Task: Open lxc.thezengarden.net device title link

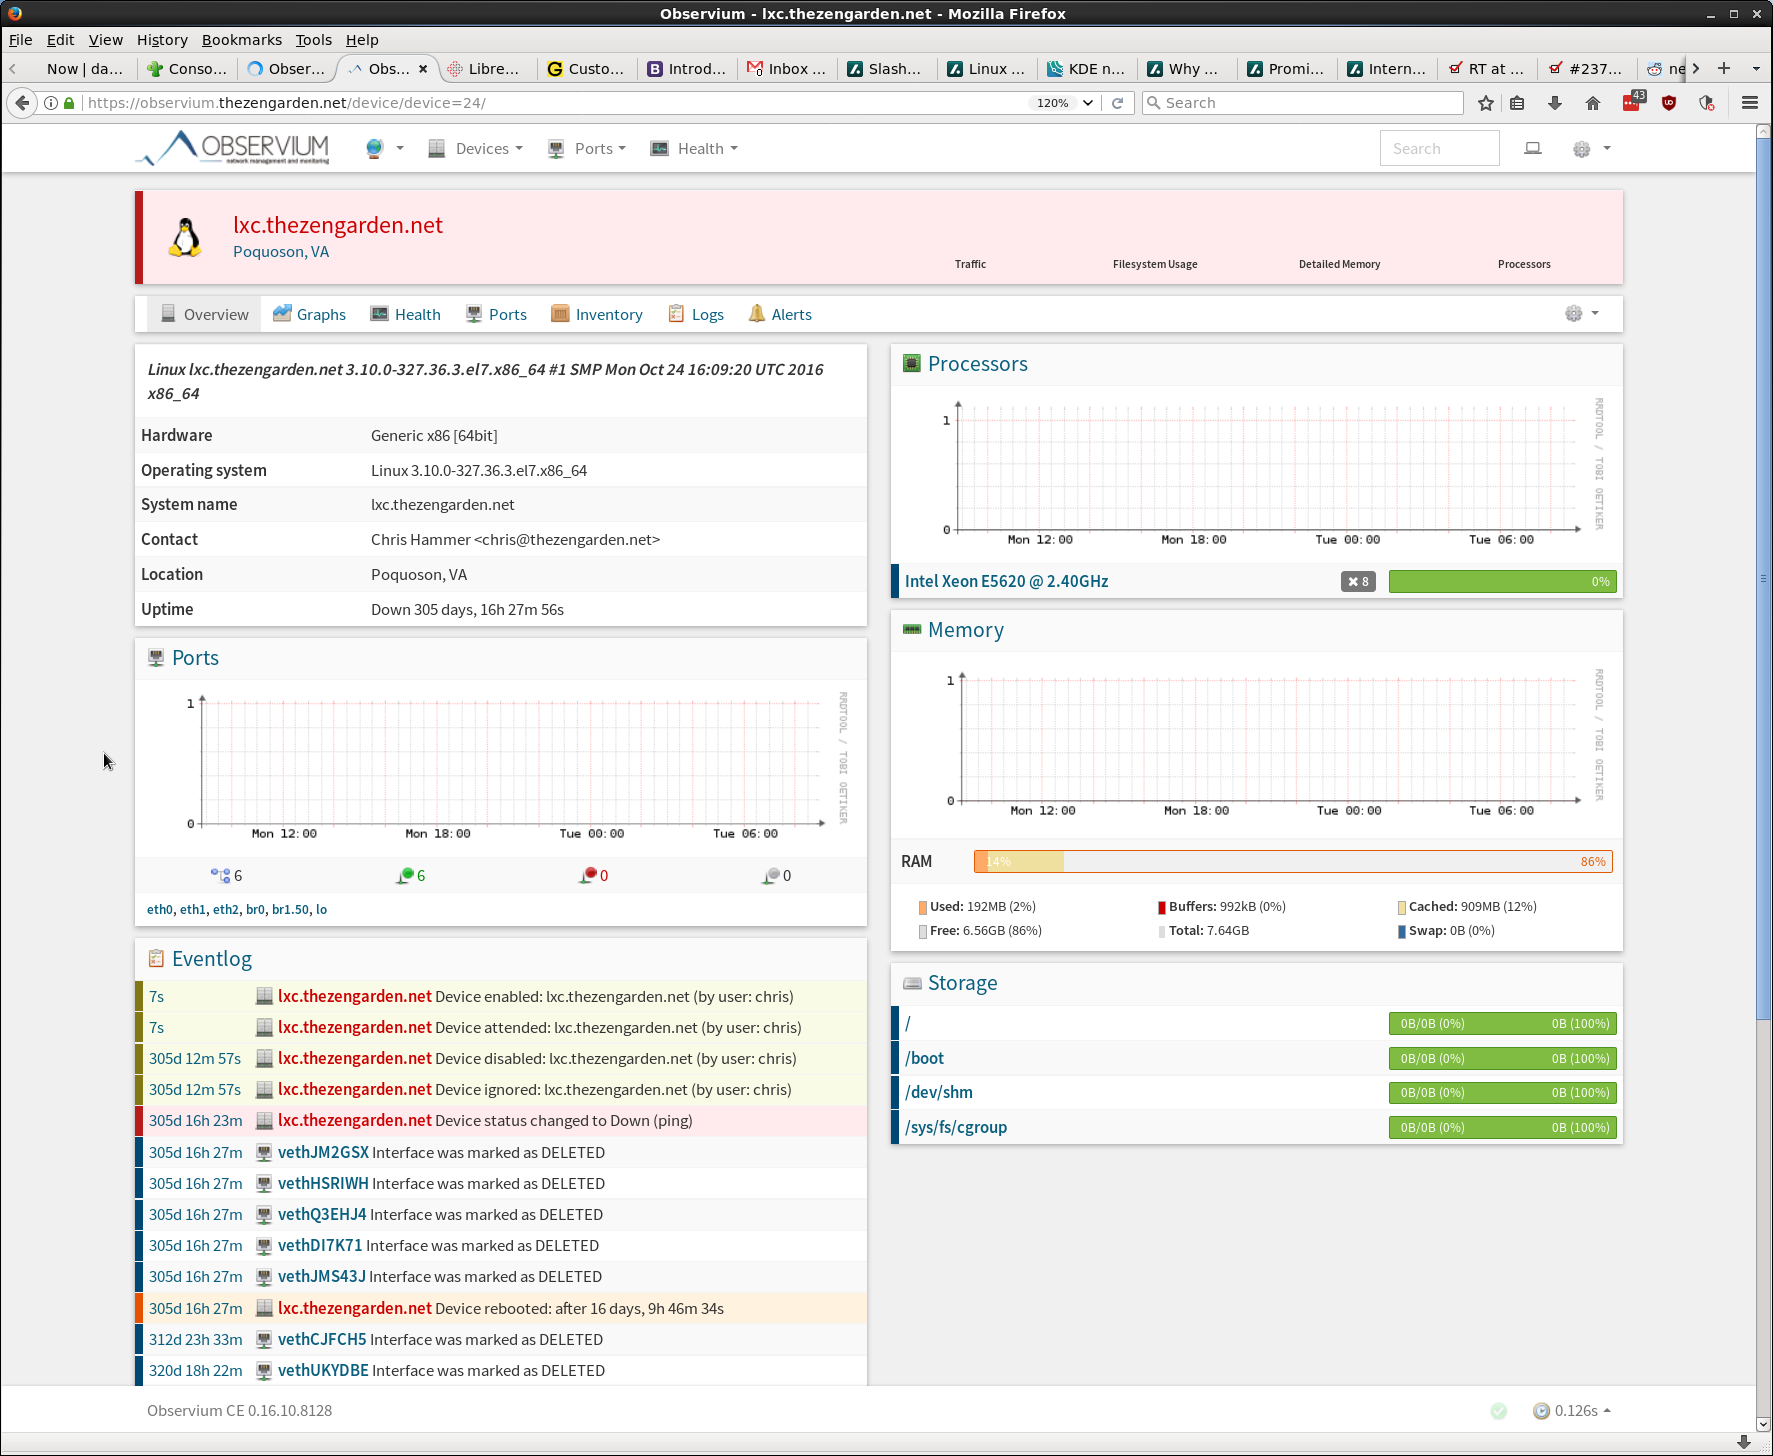Action: (x=338, y=225)
